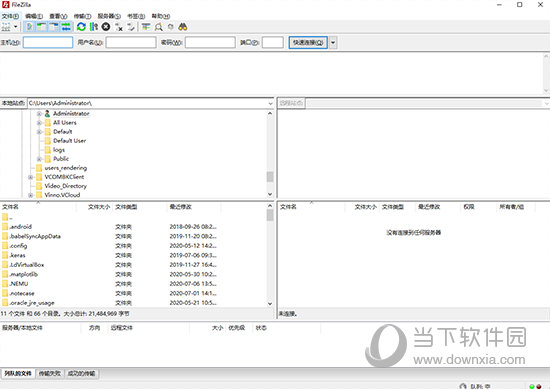This screenshot has width=550, height=389.
Task: Click the users_rendering folder icon
Action: 39,168
